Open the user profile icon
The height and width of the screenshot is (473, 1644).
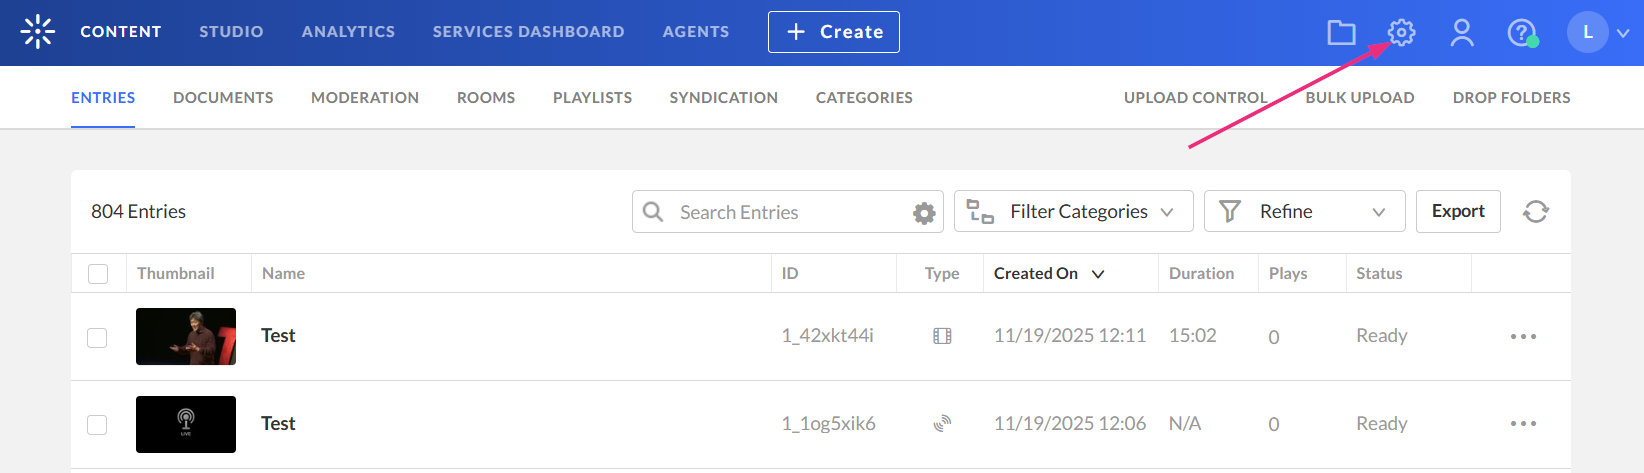1462,33
